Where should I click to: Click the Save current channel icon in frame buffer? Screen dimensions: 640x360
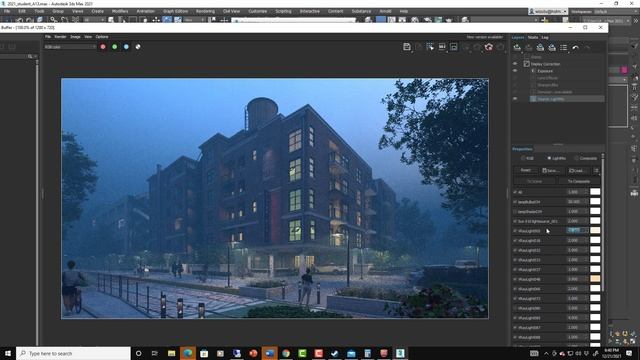(x=407, y=47)
